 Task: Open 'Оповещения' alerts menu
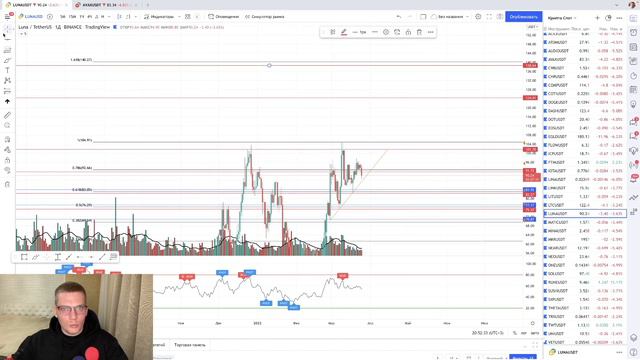(223, 17)
